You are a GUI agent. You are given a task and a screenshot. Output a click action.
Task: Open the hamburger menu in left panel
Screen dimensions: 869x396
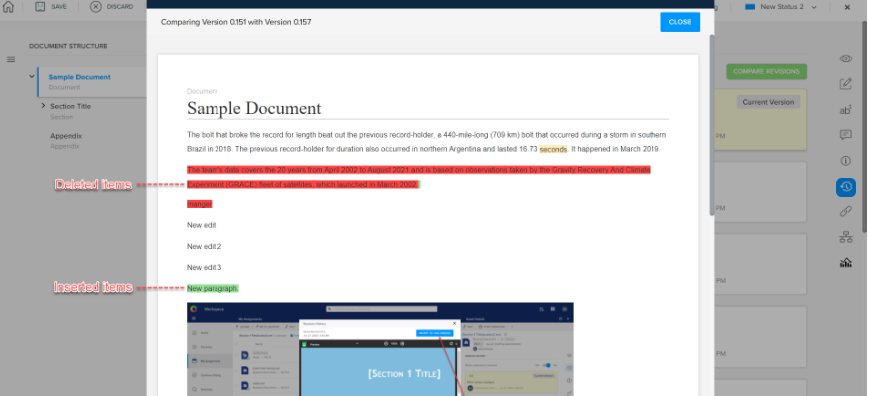click(11, 59)
